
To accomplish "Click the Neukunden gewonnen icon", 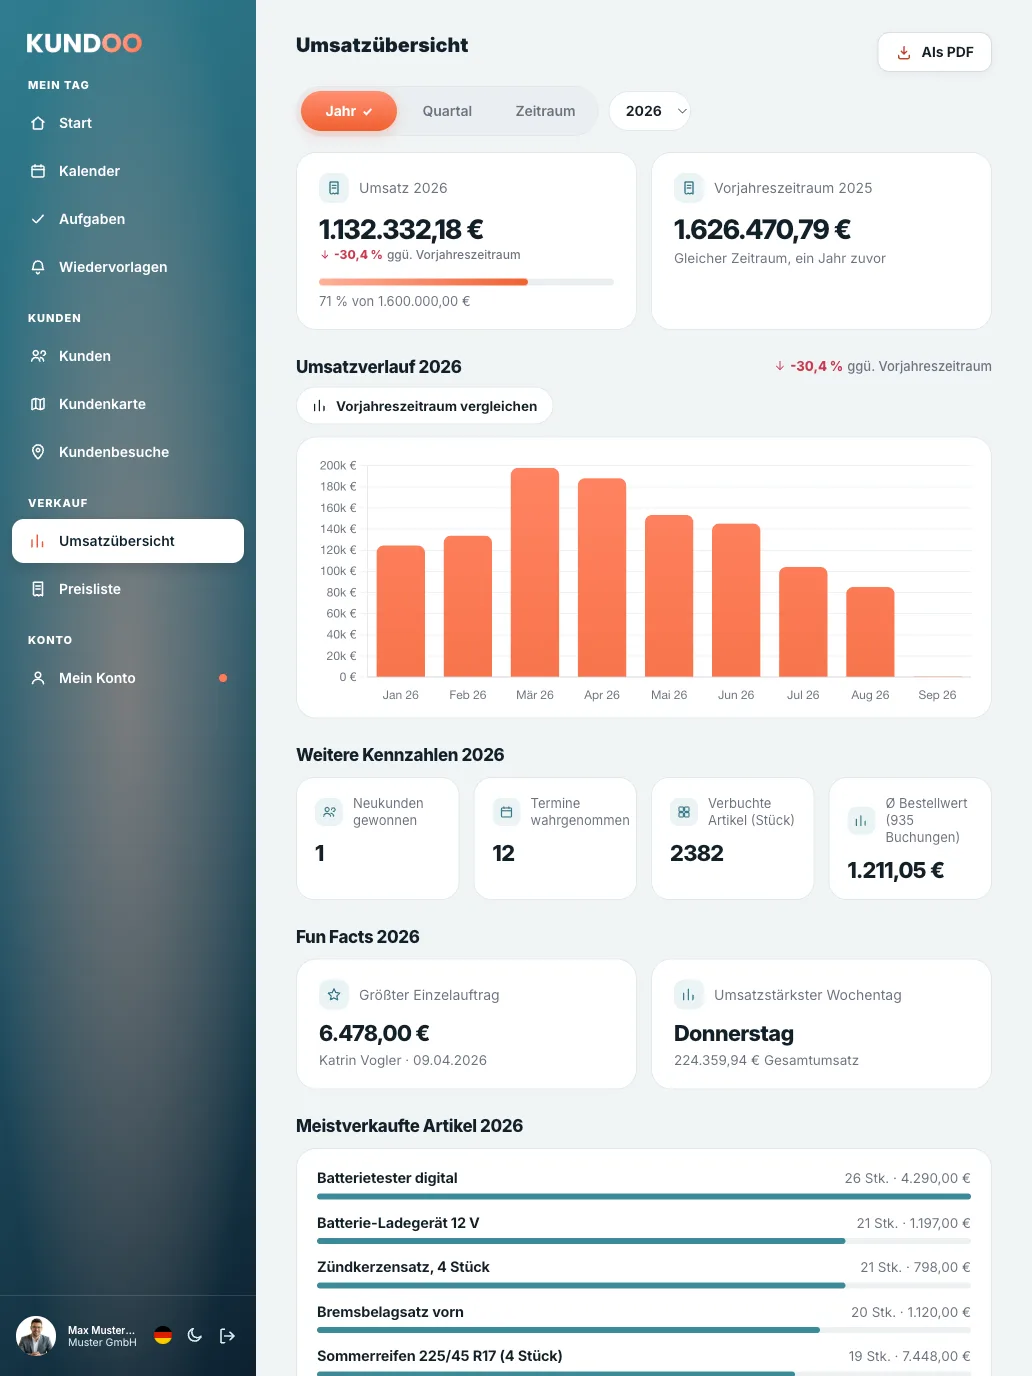I will (x=329, y=812).
